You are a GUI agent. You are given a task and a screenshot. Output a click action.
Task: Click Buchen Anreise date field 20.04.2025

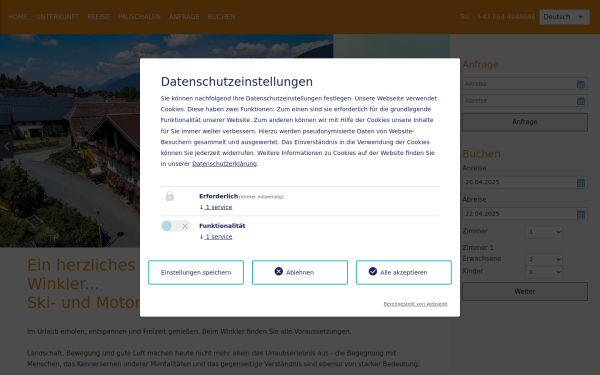[x=525, y=182]
